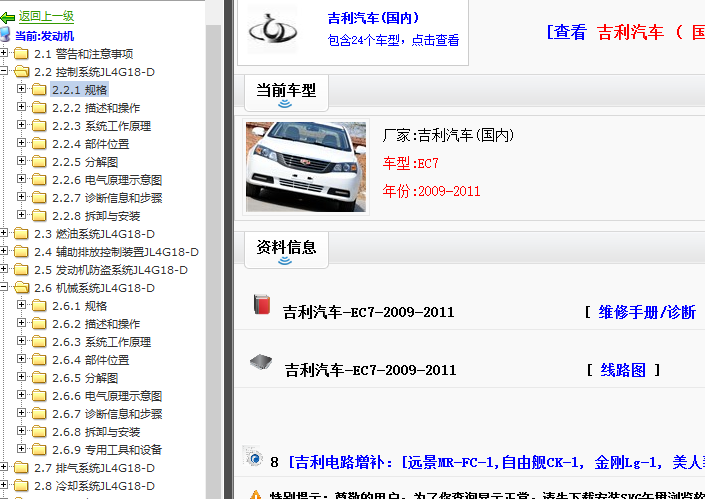Select 2.6.5 分解图 tree label
Image resolution: width=705 pixels, height=499 pixels.
tap(85, 378)
